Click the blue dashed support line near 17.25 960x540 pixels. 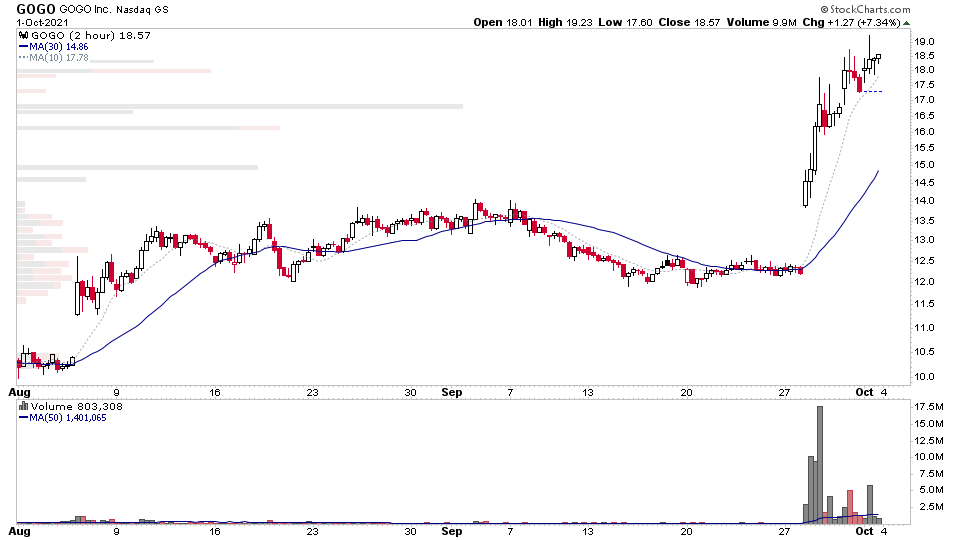[x=872, y=92]
